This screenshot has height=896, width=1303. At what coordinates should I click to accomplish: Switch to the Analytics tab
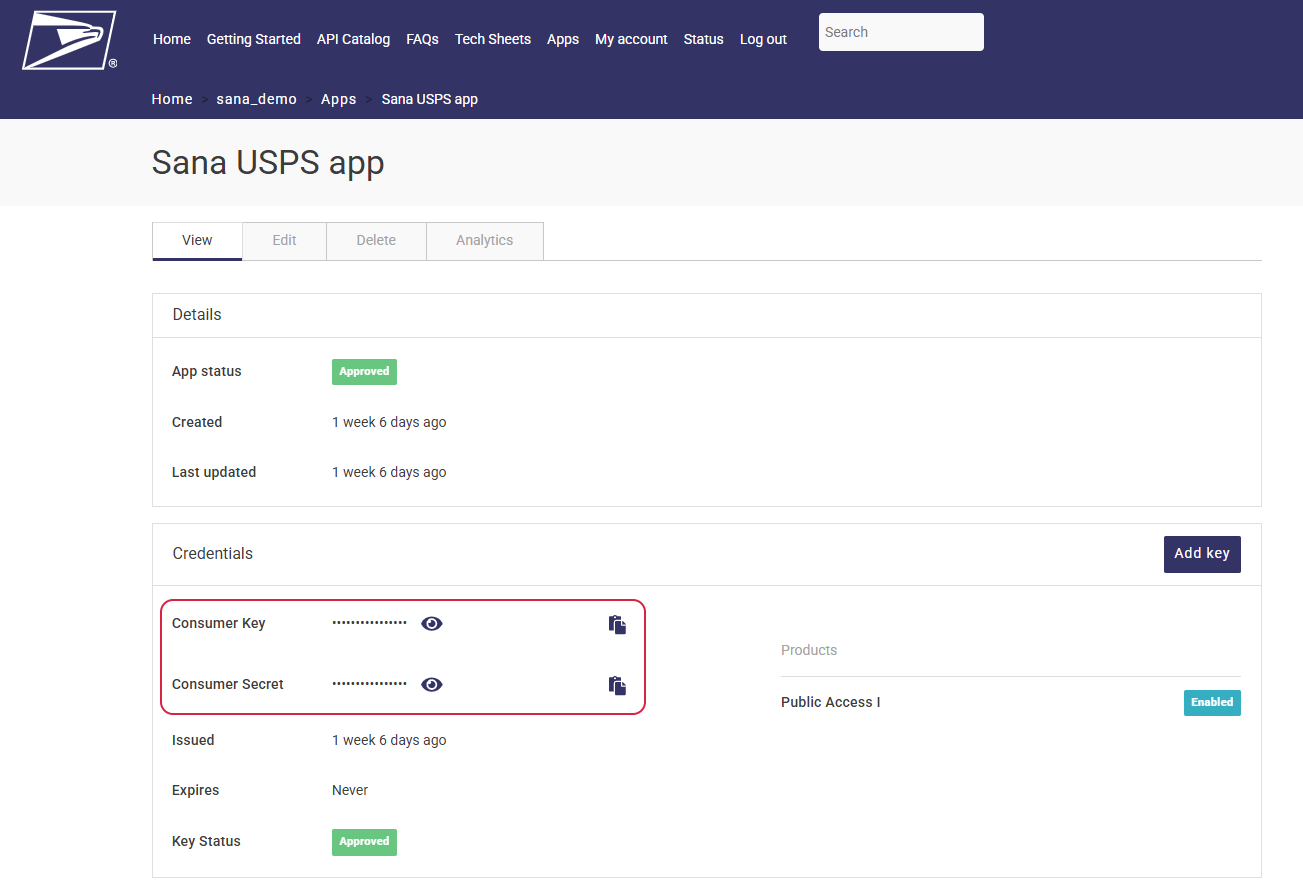485,241
